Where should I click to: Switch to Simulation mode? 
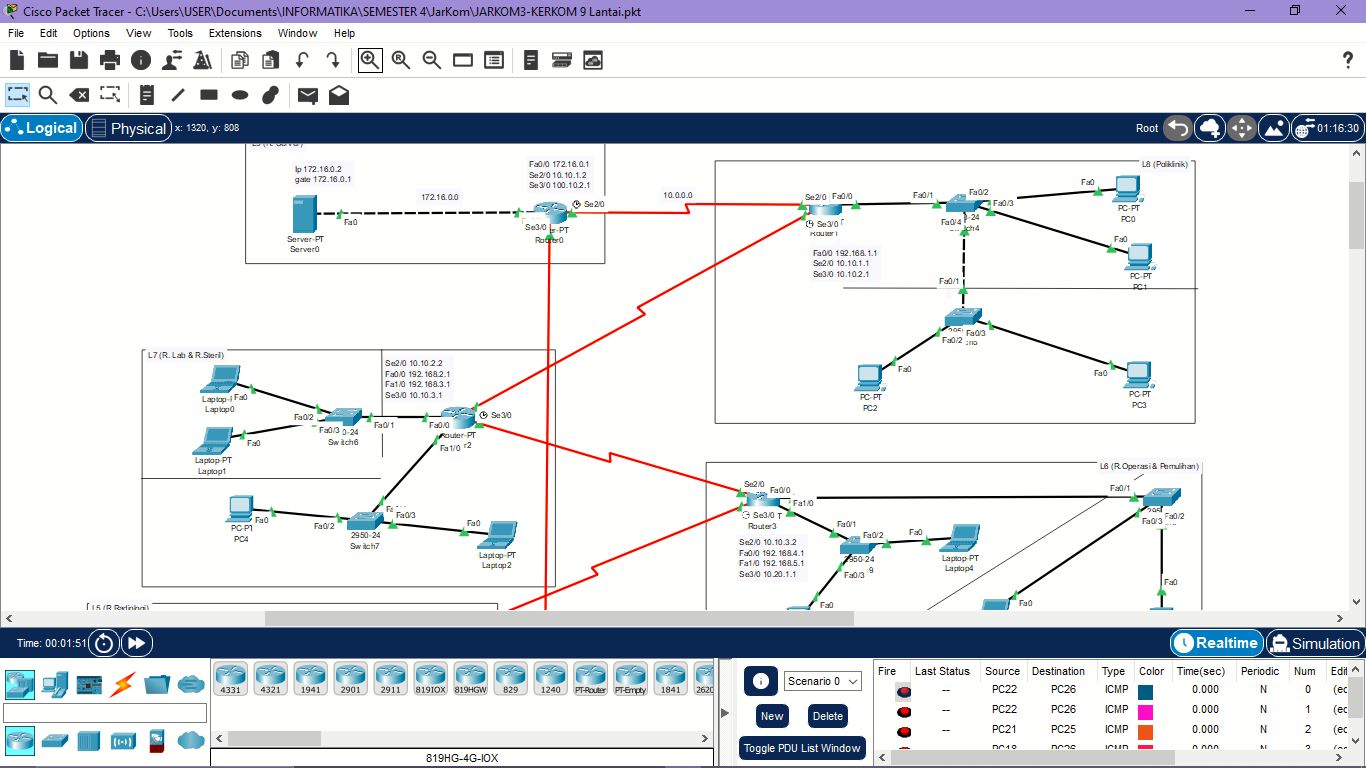pyautogui.click(x=1315, y=643)
